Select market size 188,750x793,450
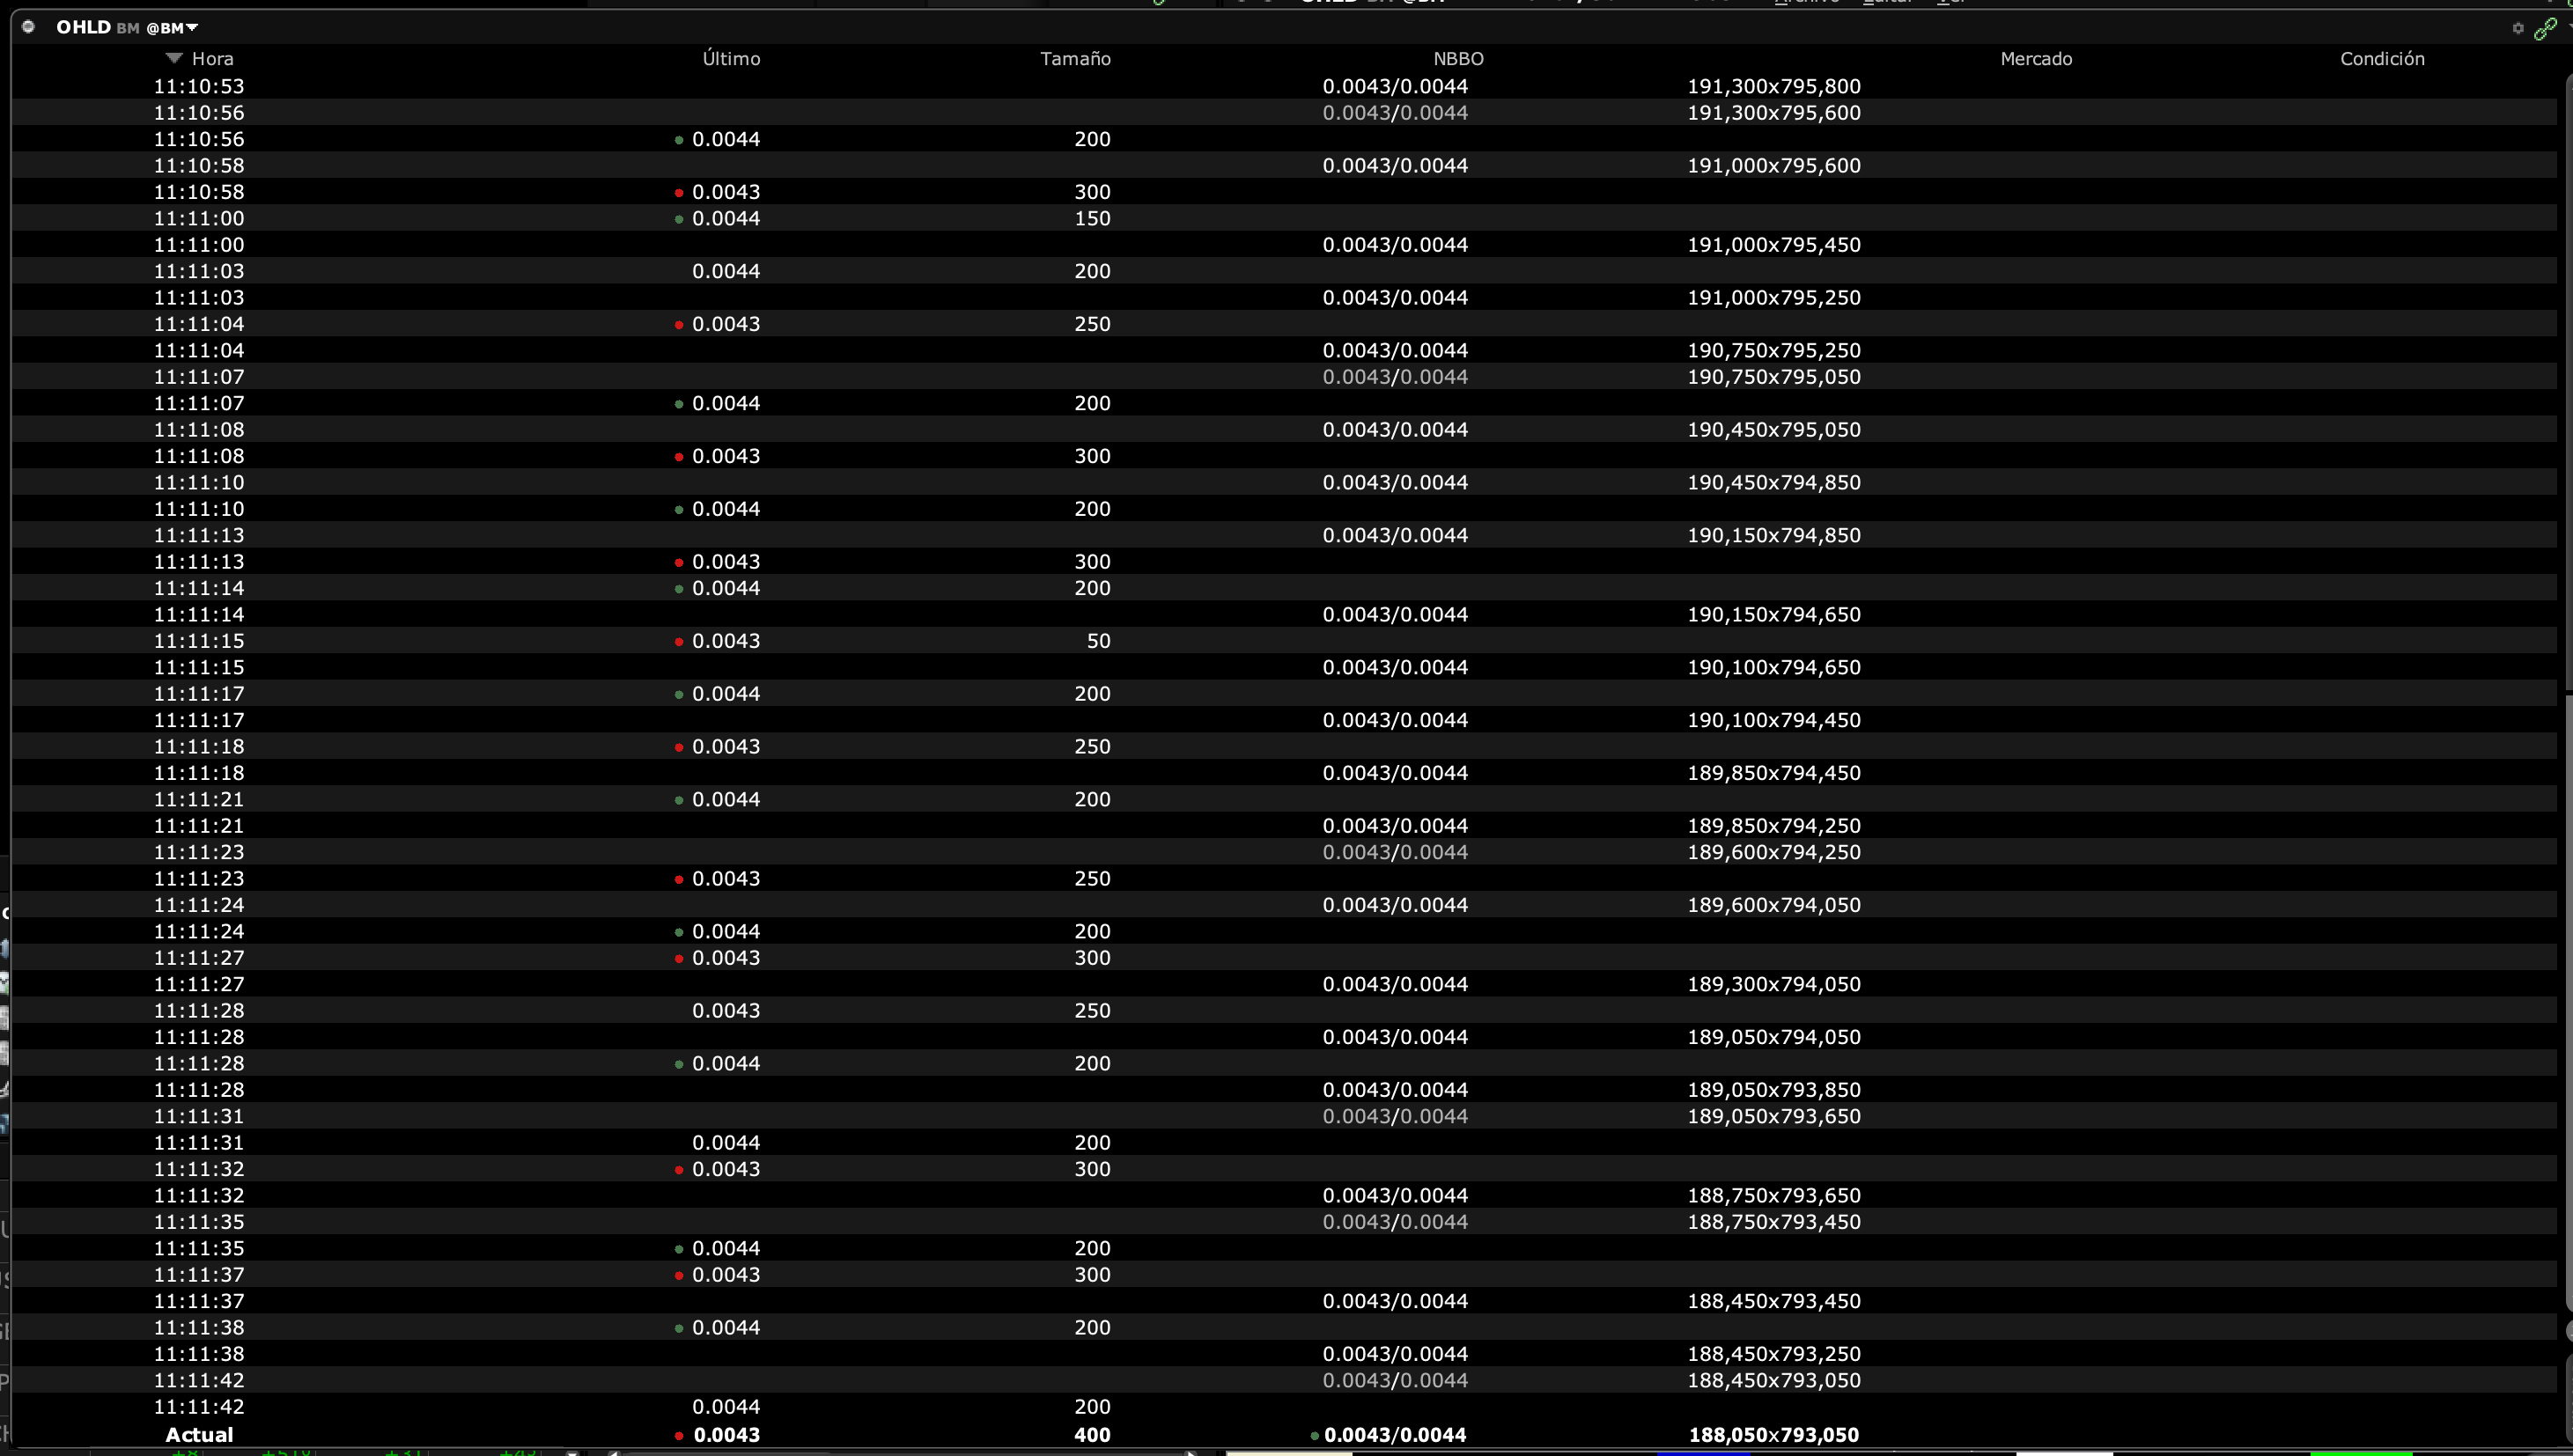 pos(1773,1222)
